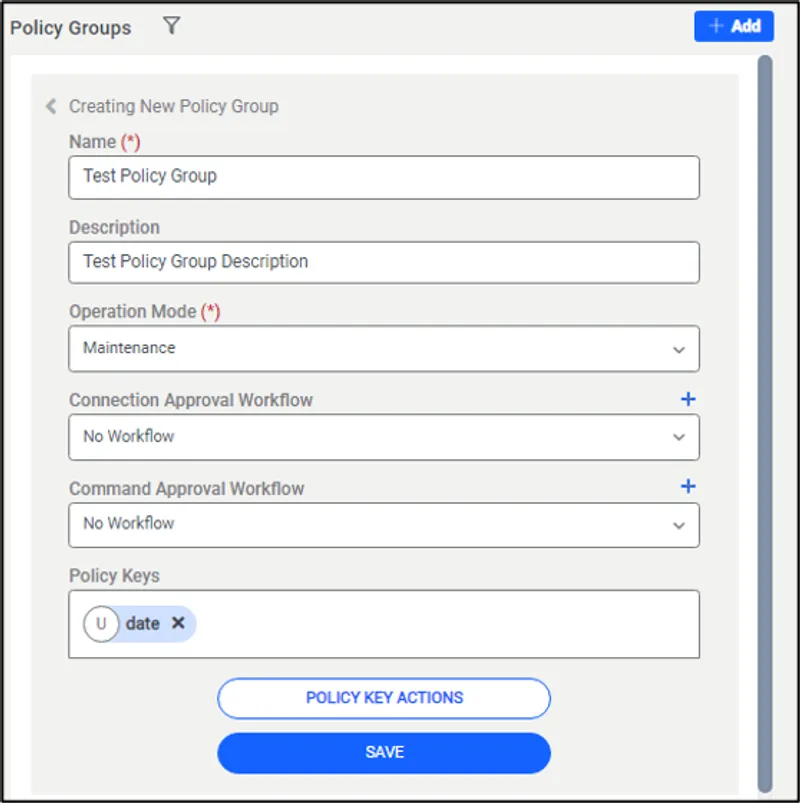Remove the date policy key using its X icon
The height and width of the screenshot is (803, 800).
(x=178, y=623)
